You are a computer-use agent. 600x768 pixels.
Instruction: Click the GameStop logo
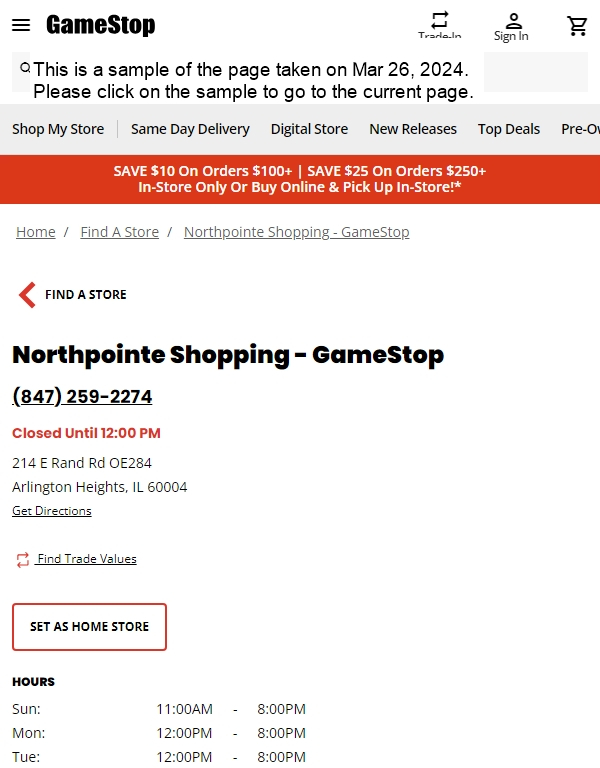click(x=100, y=24)
